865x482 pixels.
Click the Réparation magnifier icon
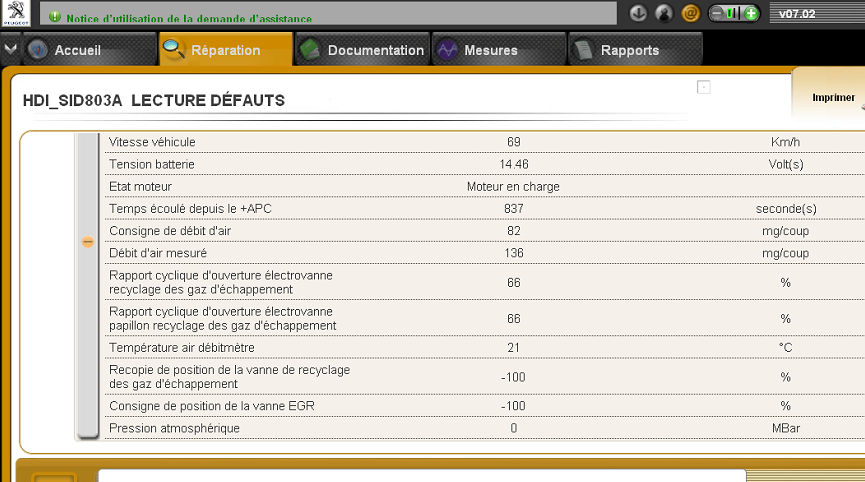click(174, 50)
